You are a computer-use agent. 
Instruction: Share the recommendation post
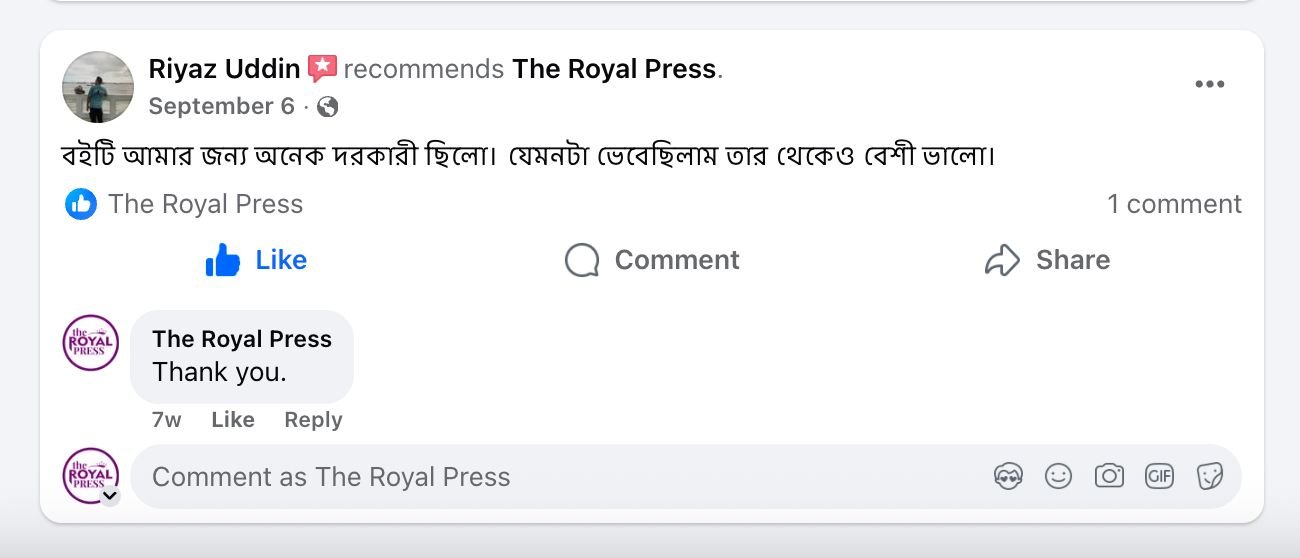[1047, 260]
